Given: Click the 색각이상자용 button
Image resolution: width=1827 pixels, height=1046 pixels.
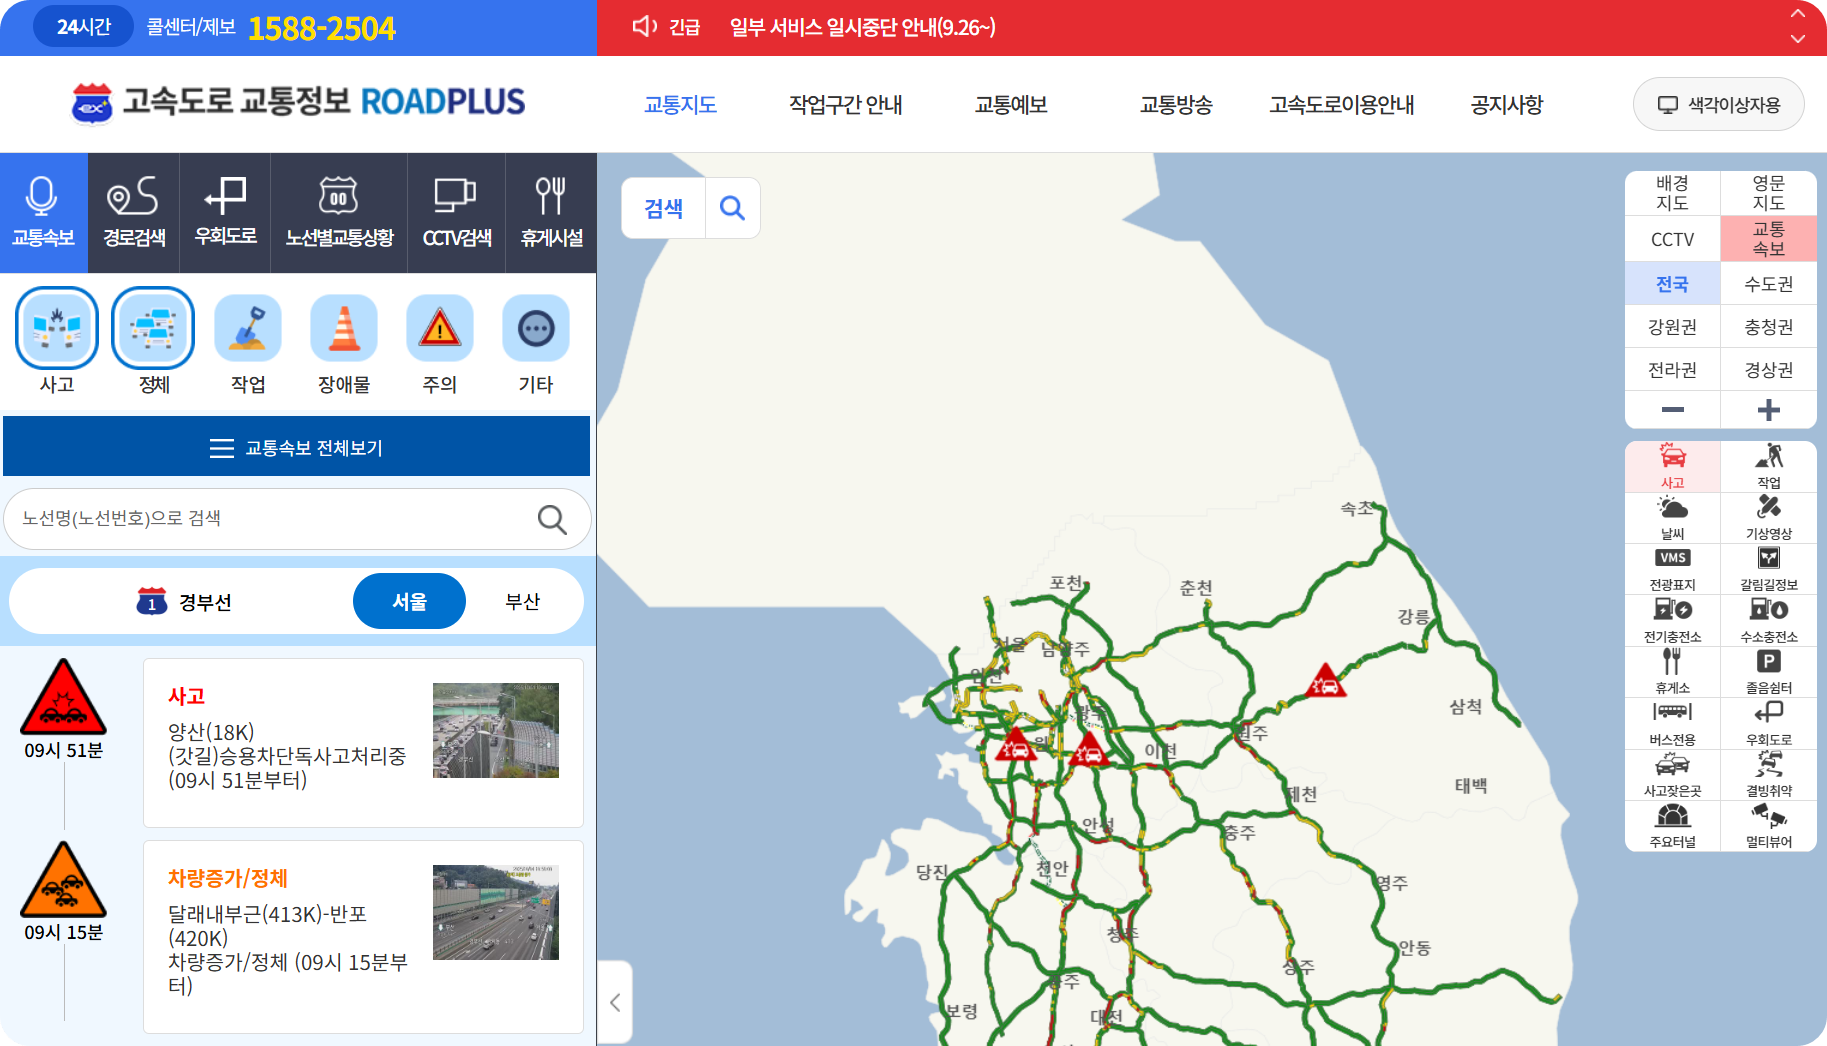Looking at the screenshot, I should (1719, 104).
